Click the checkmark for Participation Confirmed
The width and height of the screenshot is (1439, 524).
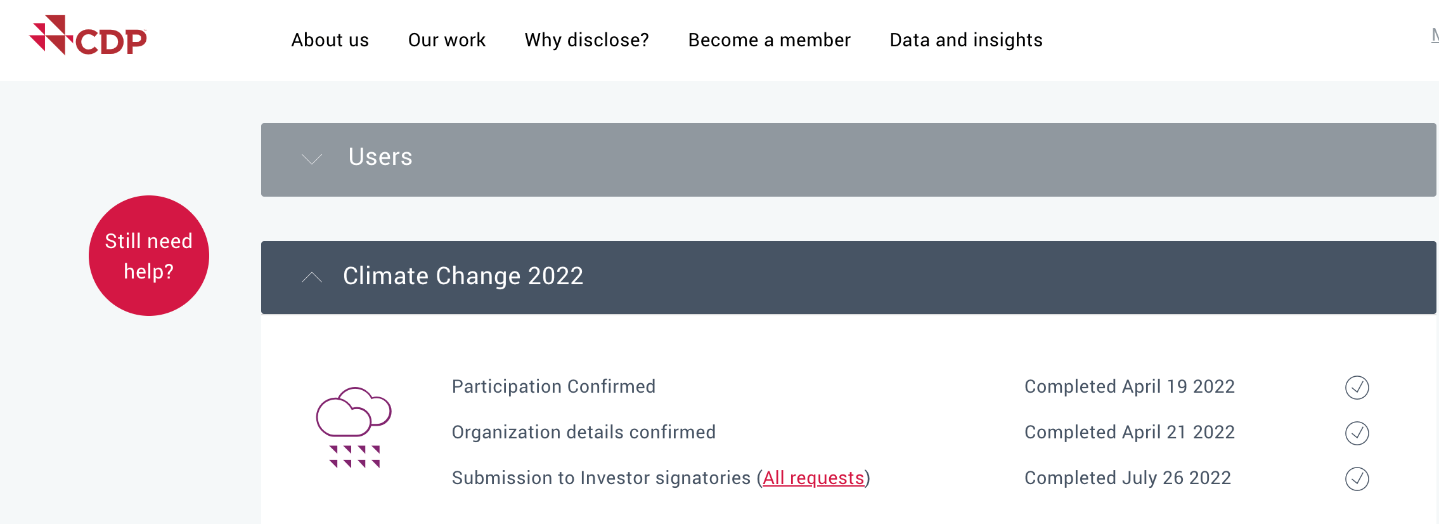pos(1357,387)
